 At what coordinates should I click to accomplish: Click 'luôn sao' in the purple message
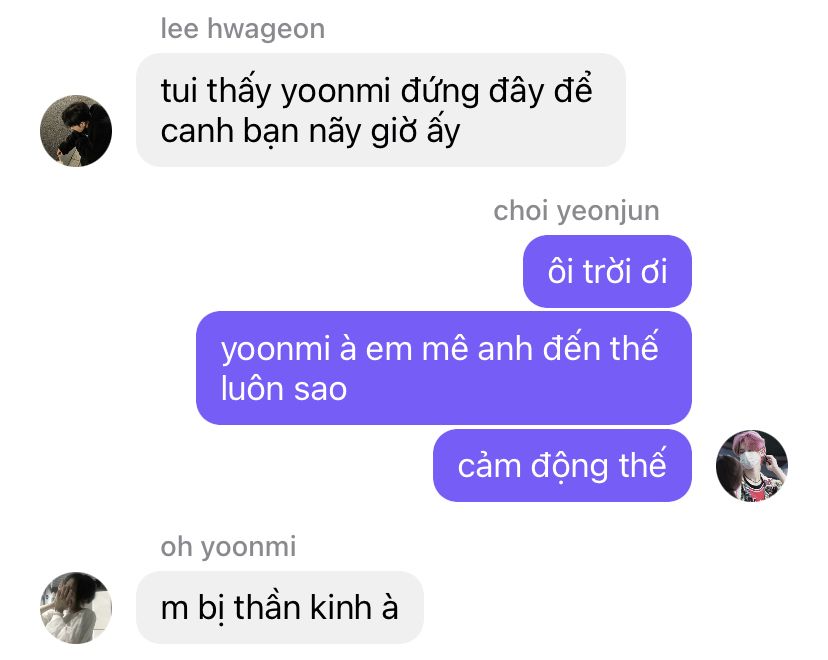click(284, 389)
